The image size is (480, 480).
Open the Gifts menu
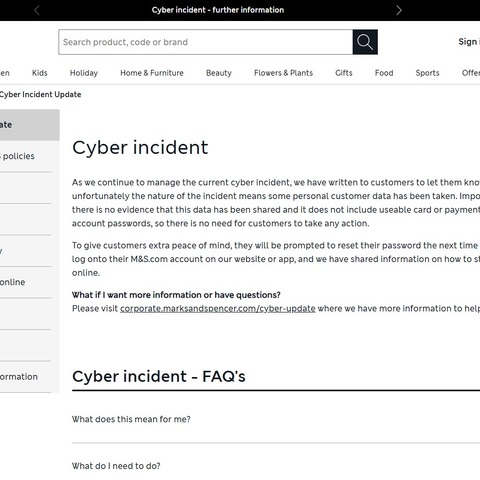(x=344, y=73)
